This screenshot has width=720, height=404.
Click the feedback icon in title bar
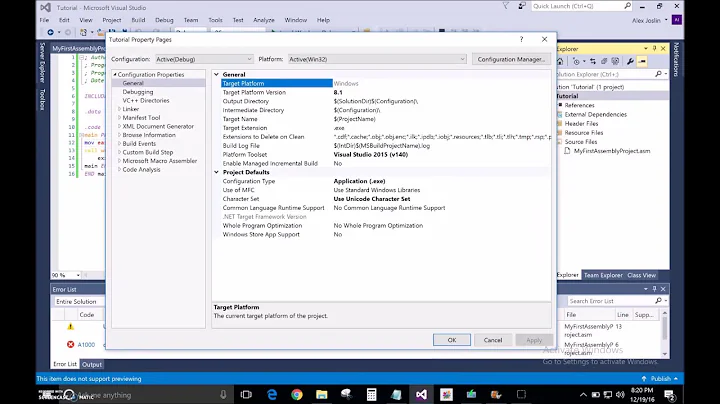(x=522, y=6)
